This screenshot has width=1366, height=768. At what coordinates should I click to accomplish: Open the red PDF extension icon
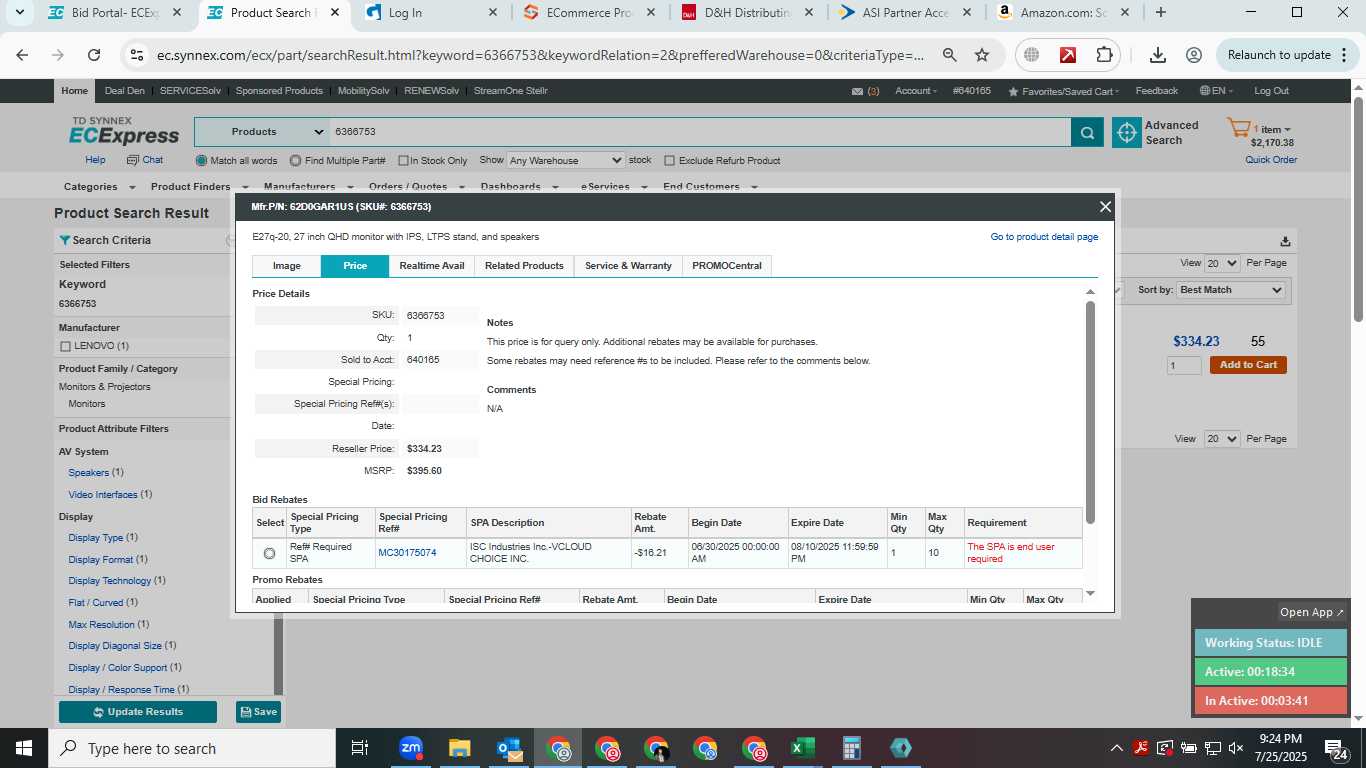[1068, 55]
